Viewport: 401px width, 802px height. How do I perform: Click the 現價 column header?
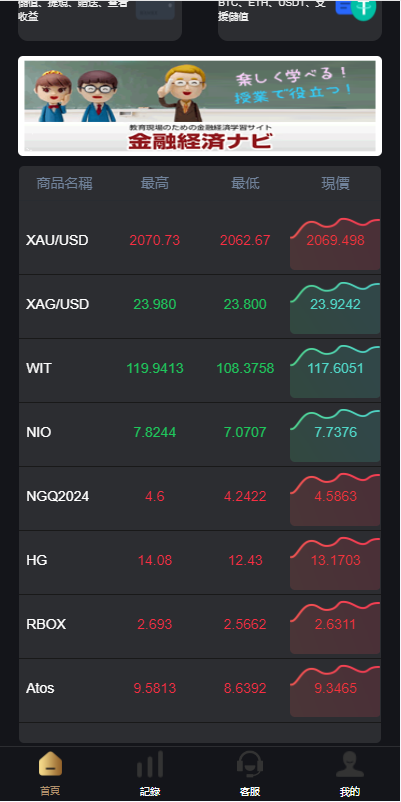coord(336,183)
